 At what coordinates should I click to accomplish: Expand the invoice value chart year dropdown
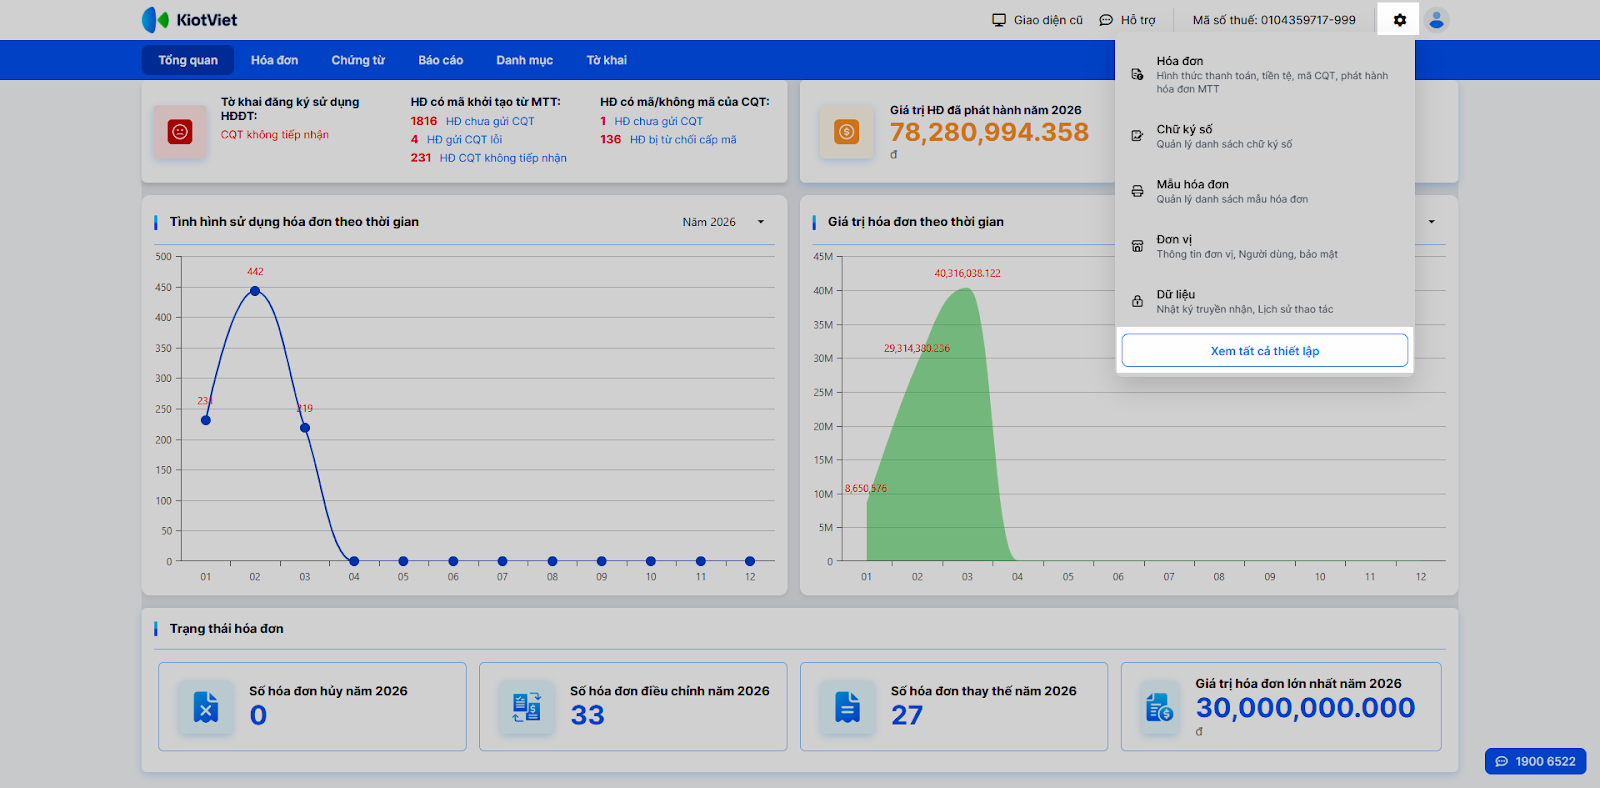[x=1431, y=222]
